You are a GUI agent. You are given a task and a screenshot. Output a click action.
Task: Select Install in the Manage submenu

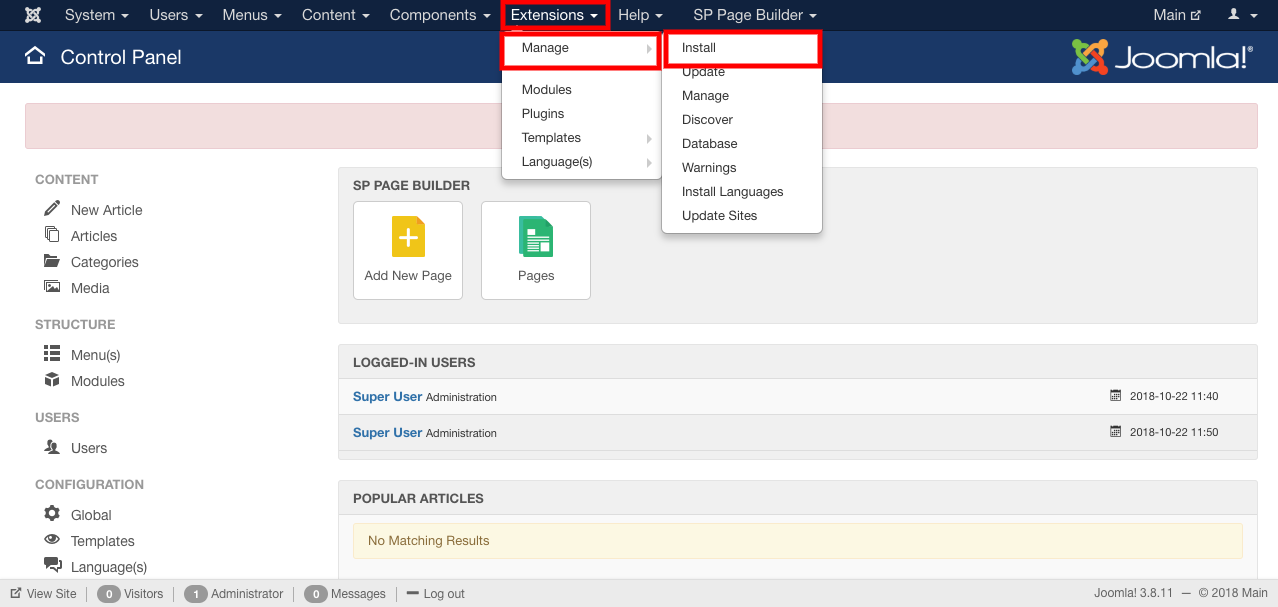(742, 48)
